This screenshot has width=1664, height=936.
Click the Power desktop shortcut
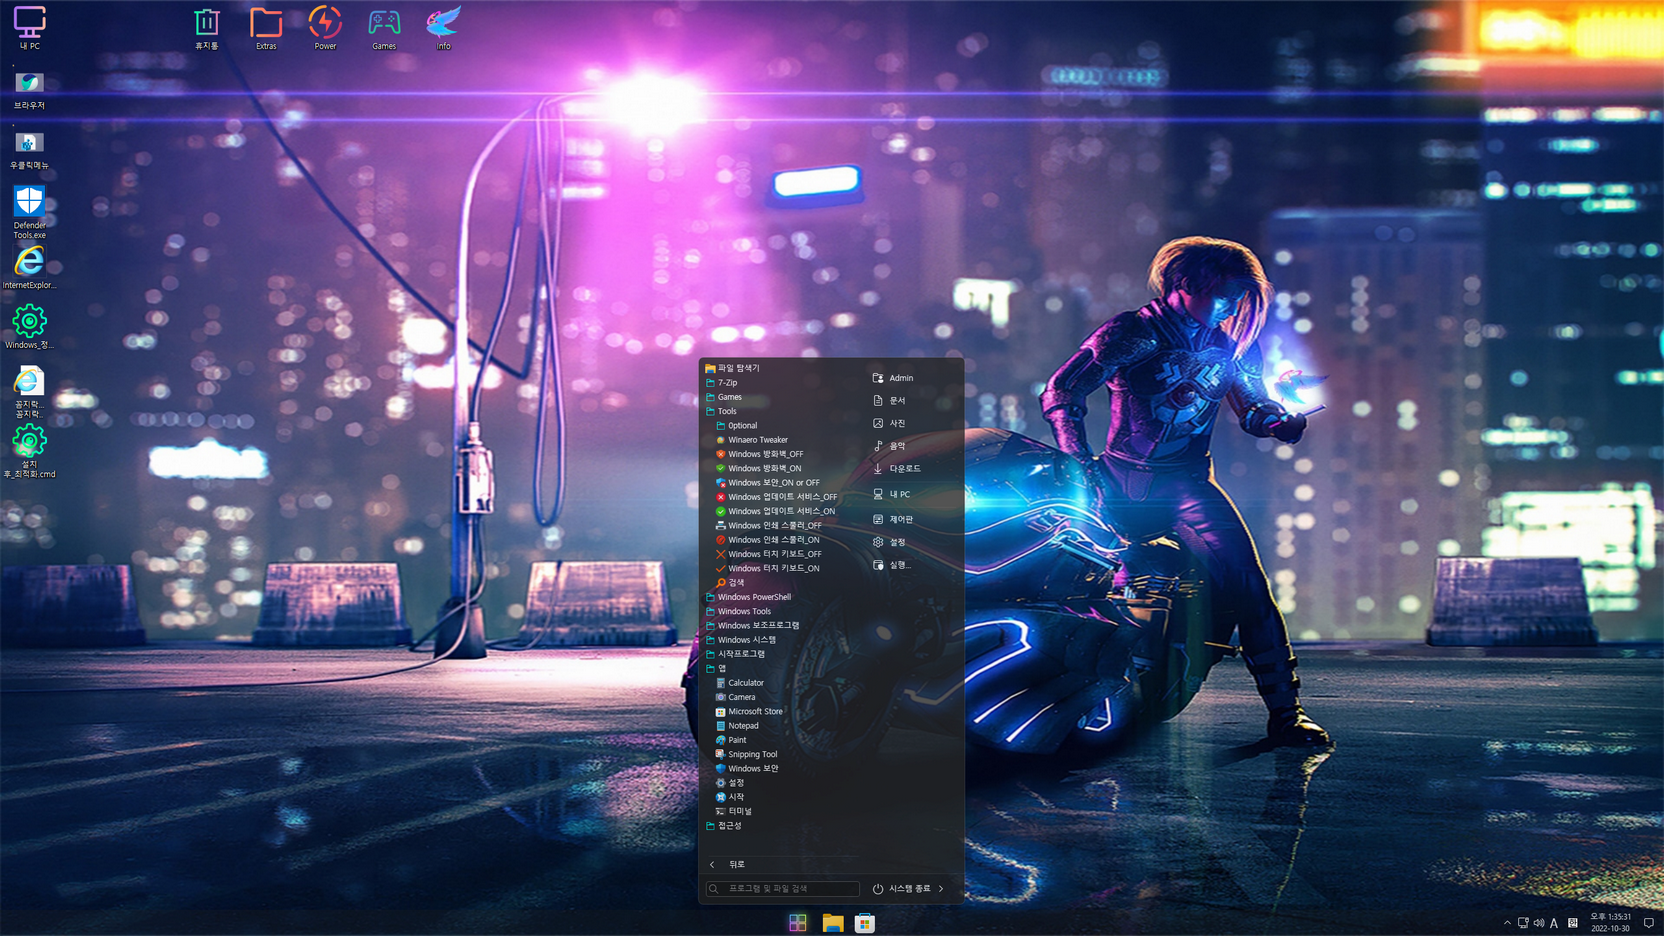(325, 28)
